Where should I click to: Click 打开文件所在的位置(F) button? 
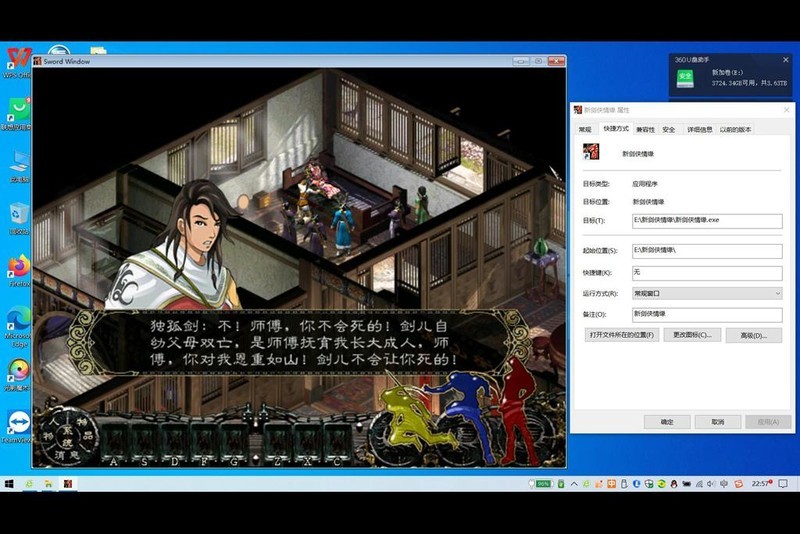[x=621, y=335]
